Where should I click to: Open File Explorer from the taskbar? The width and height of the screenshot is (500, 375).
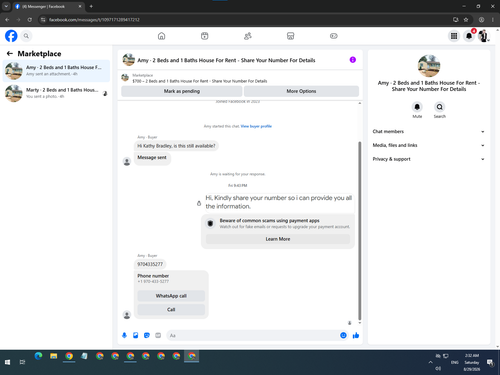point(53,356)
